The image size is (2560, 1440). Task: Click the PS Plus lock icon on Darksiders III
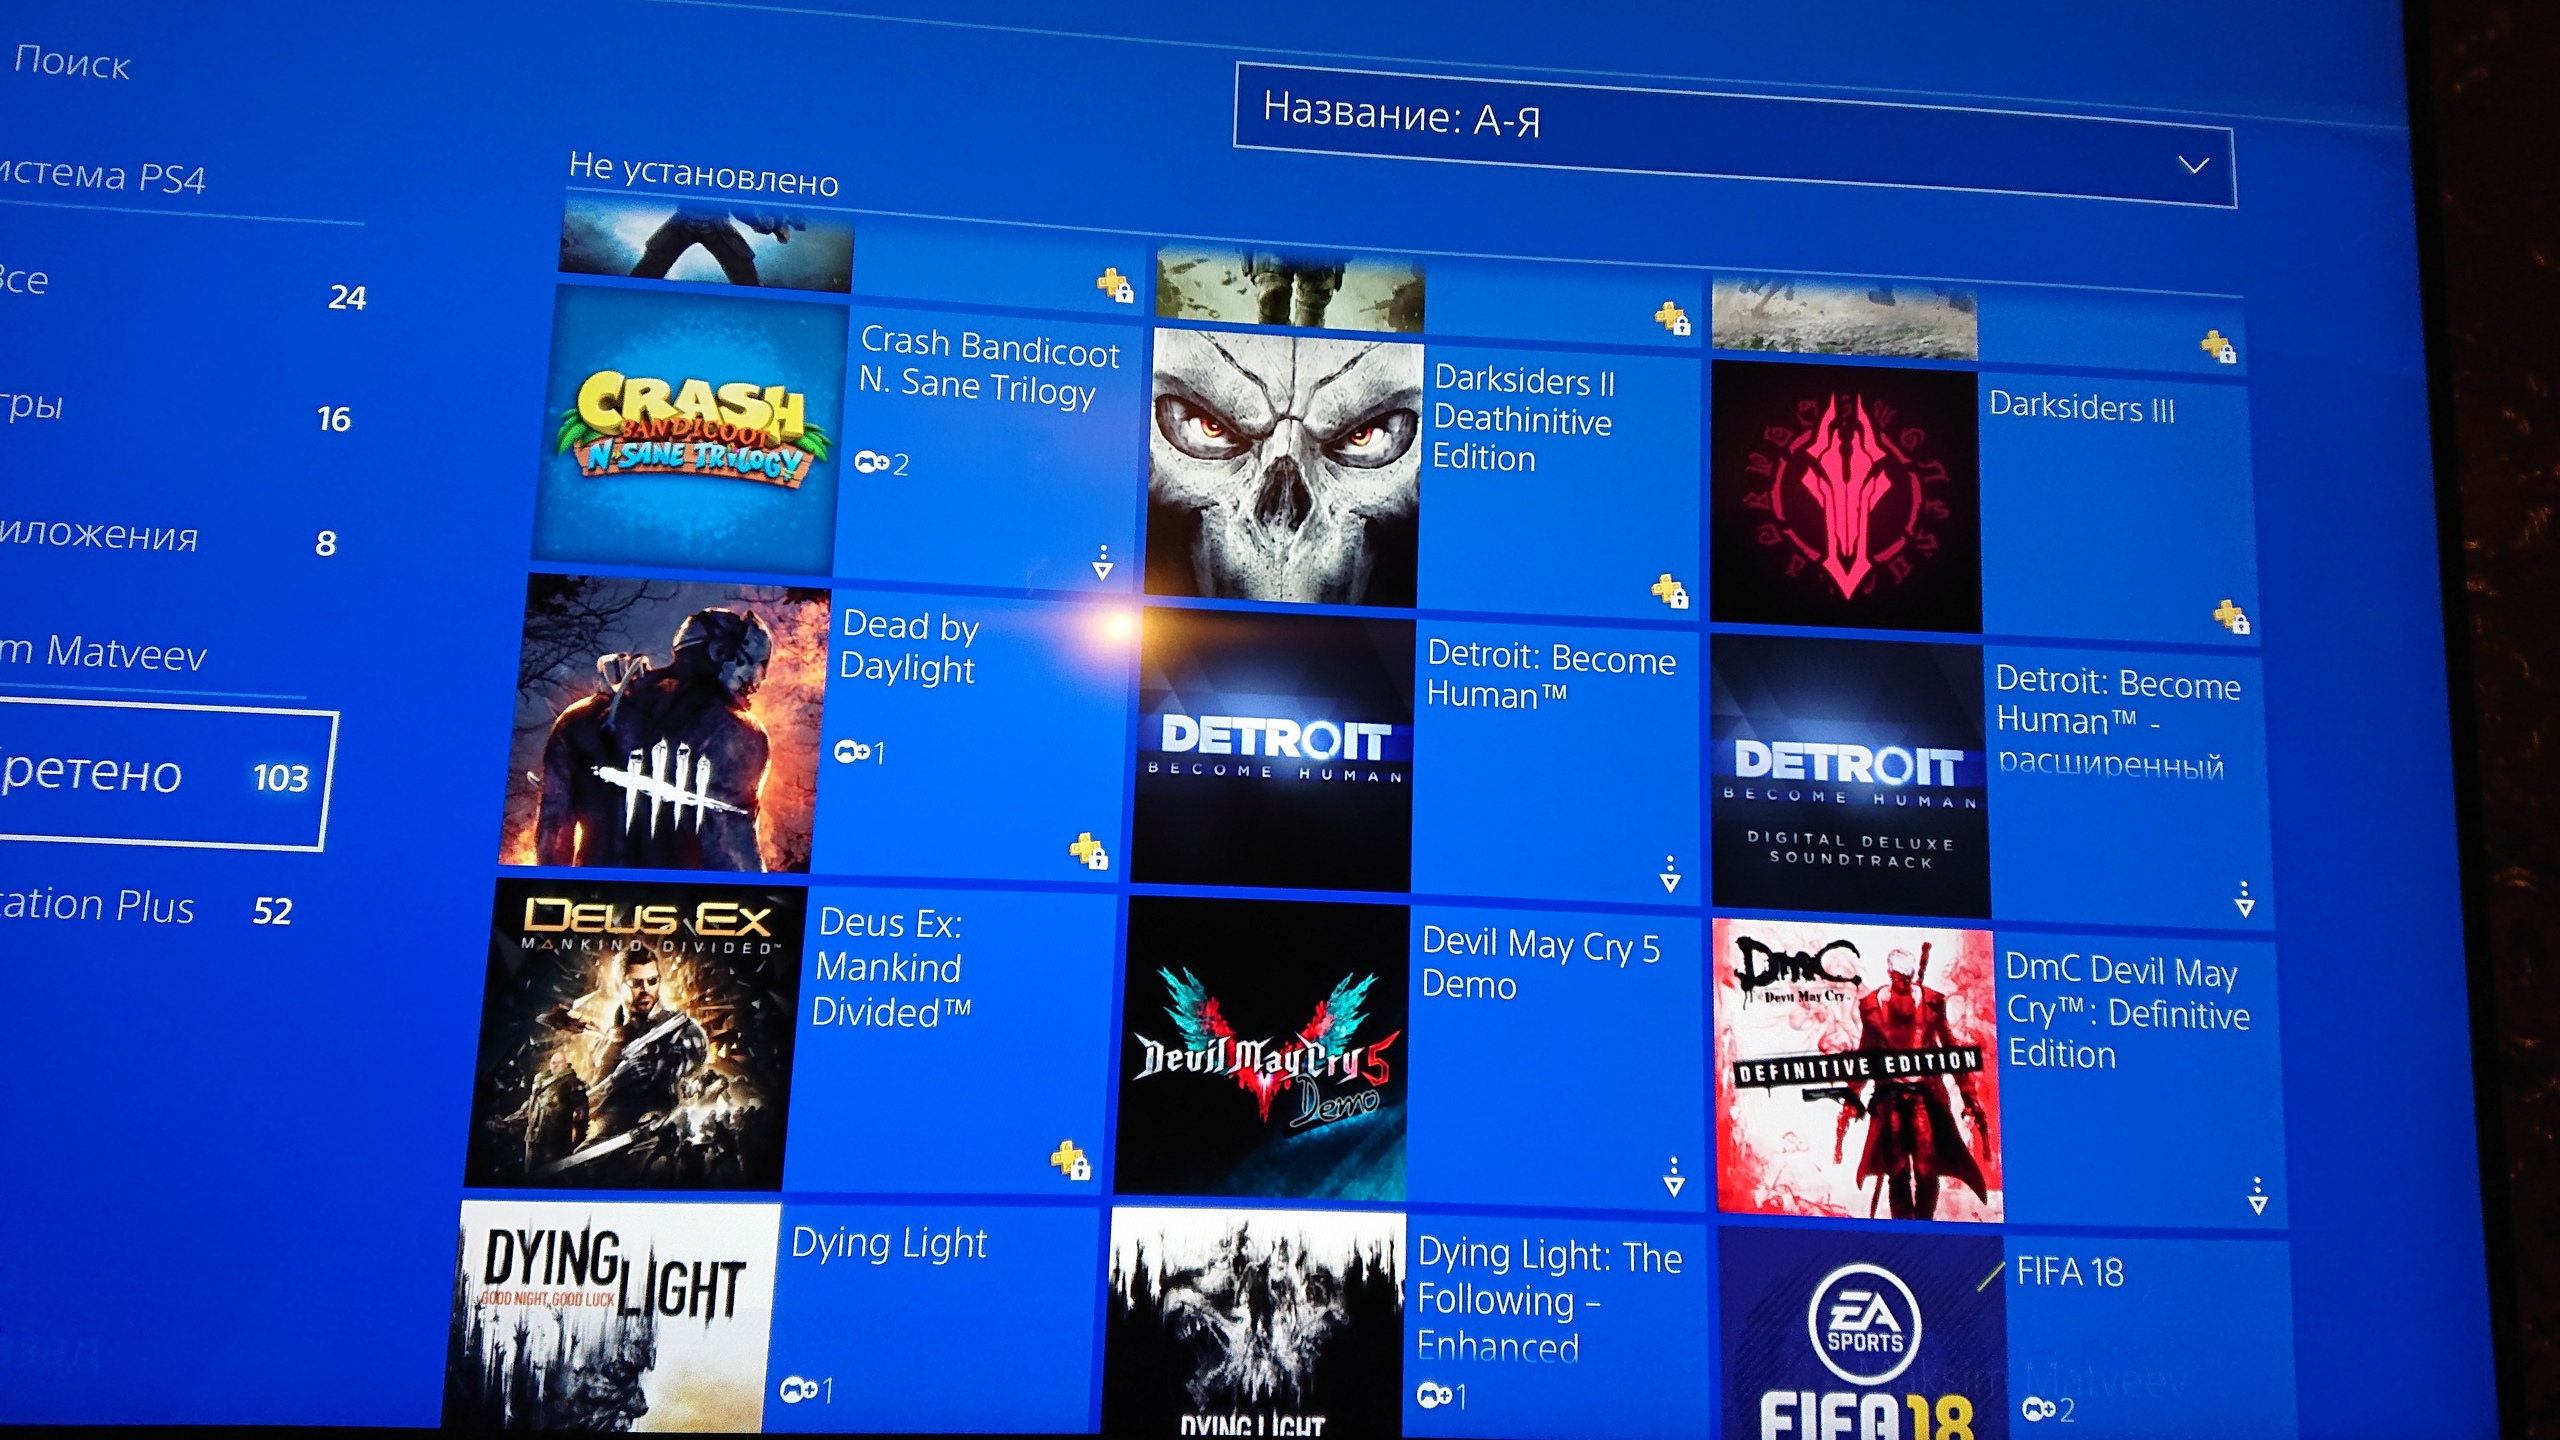[2231, 617]
